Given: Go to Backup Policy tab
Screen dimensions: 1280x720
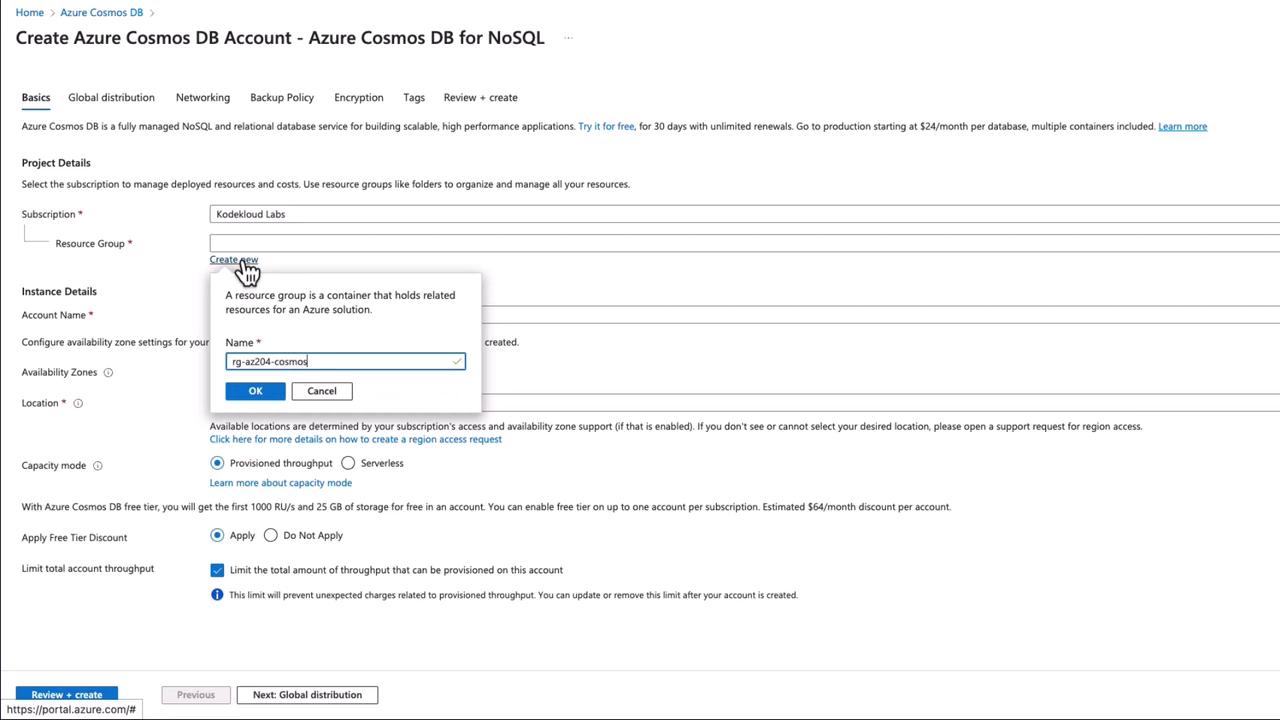Looking at the screenshot, I should click(282, 98).
